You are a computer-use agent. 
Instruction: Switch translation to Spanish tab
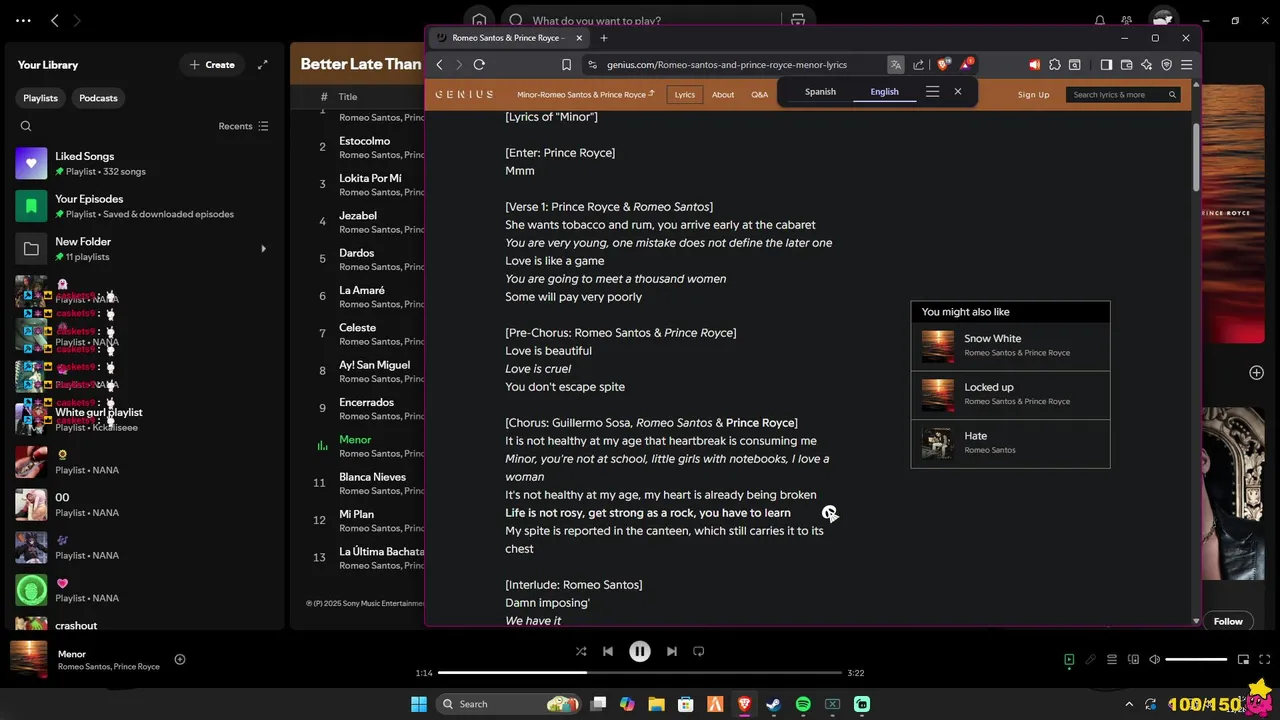(820, 92)
